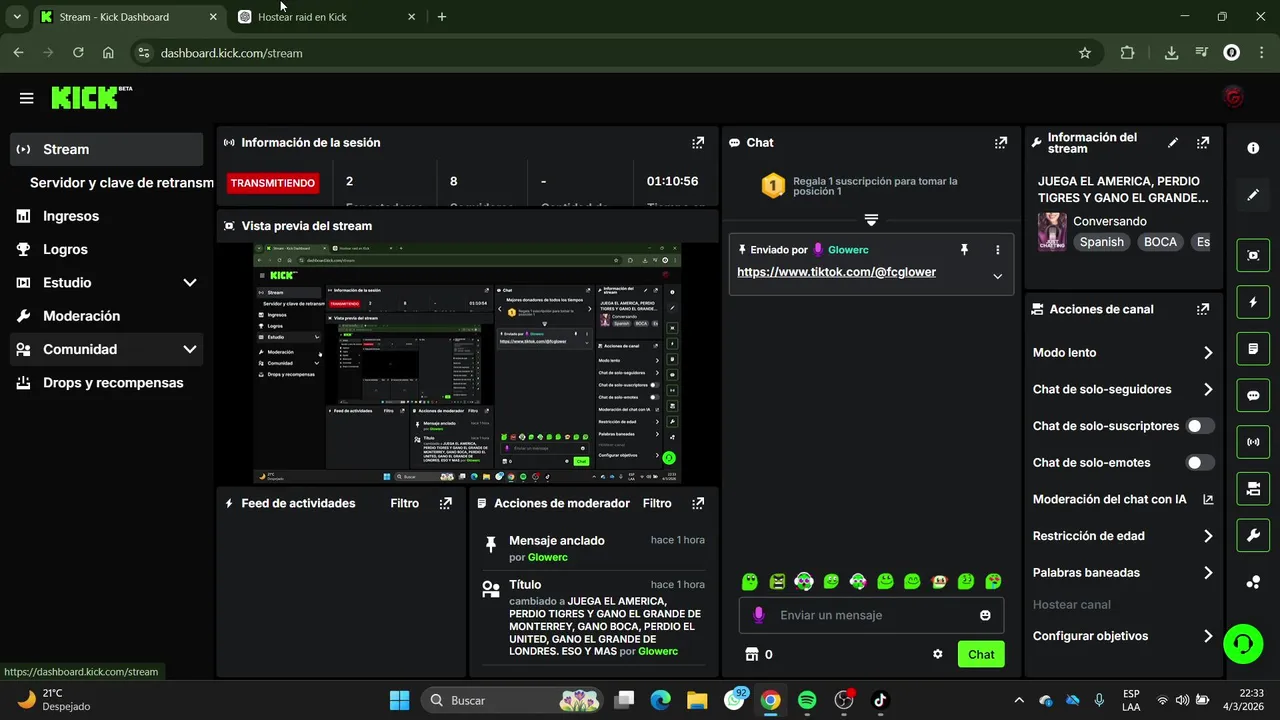The image size is (1280, 720).
Task: Open the green headset support button
Action: pyautogui.click(x=1243, y=643)
